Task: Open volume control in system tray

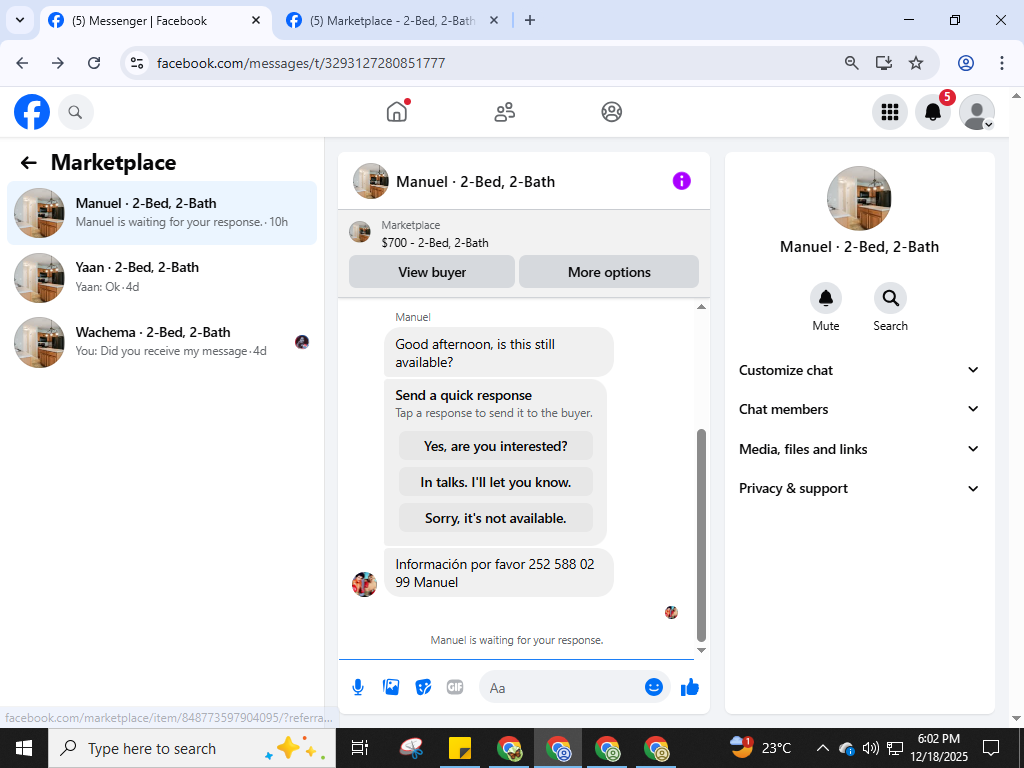Action: pos(871,748)
